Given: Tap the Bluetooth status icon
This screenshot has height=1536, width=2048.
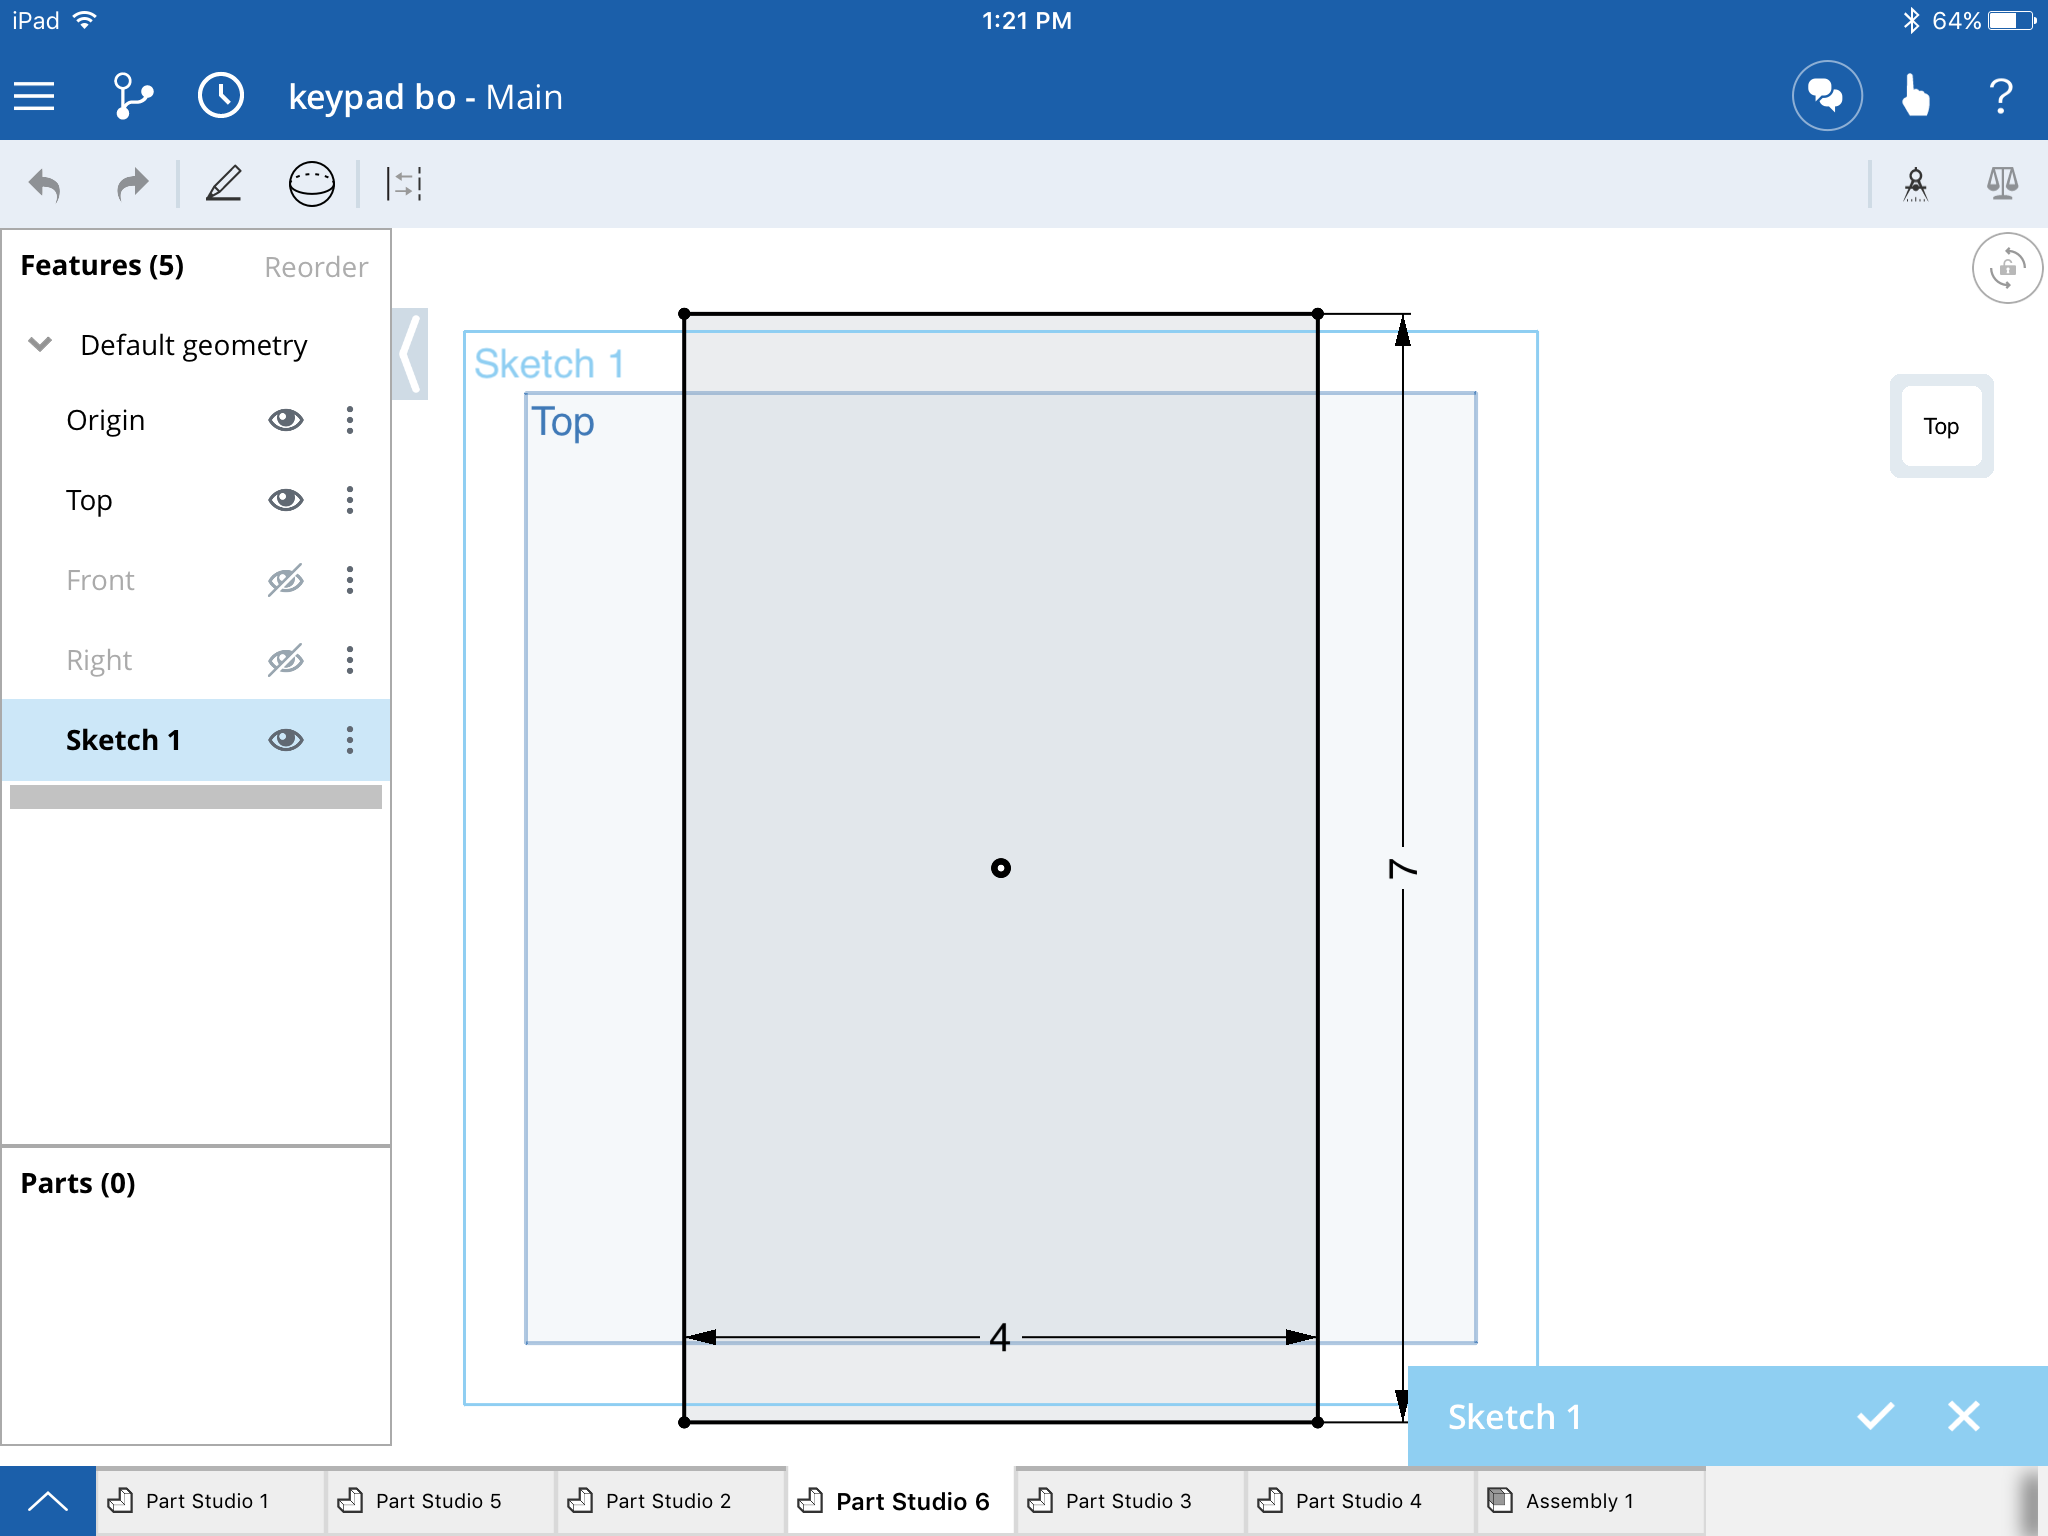Looking at the screenshot, I should click(1911, 21).
